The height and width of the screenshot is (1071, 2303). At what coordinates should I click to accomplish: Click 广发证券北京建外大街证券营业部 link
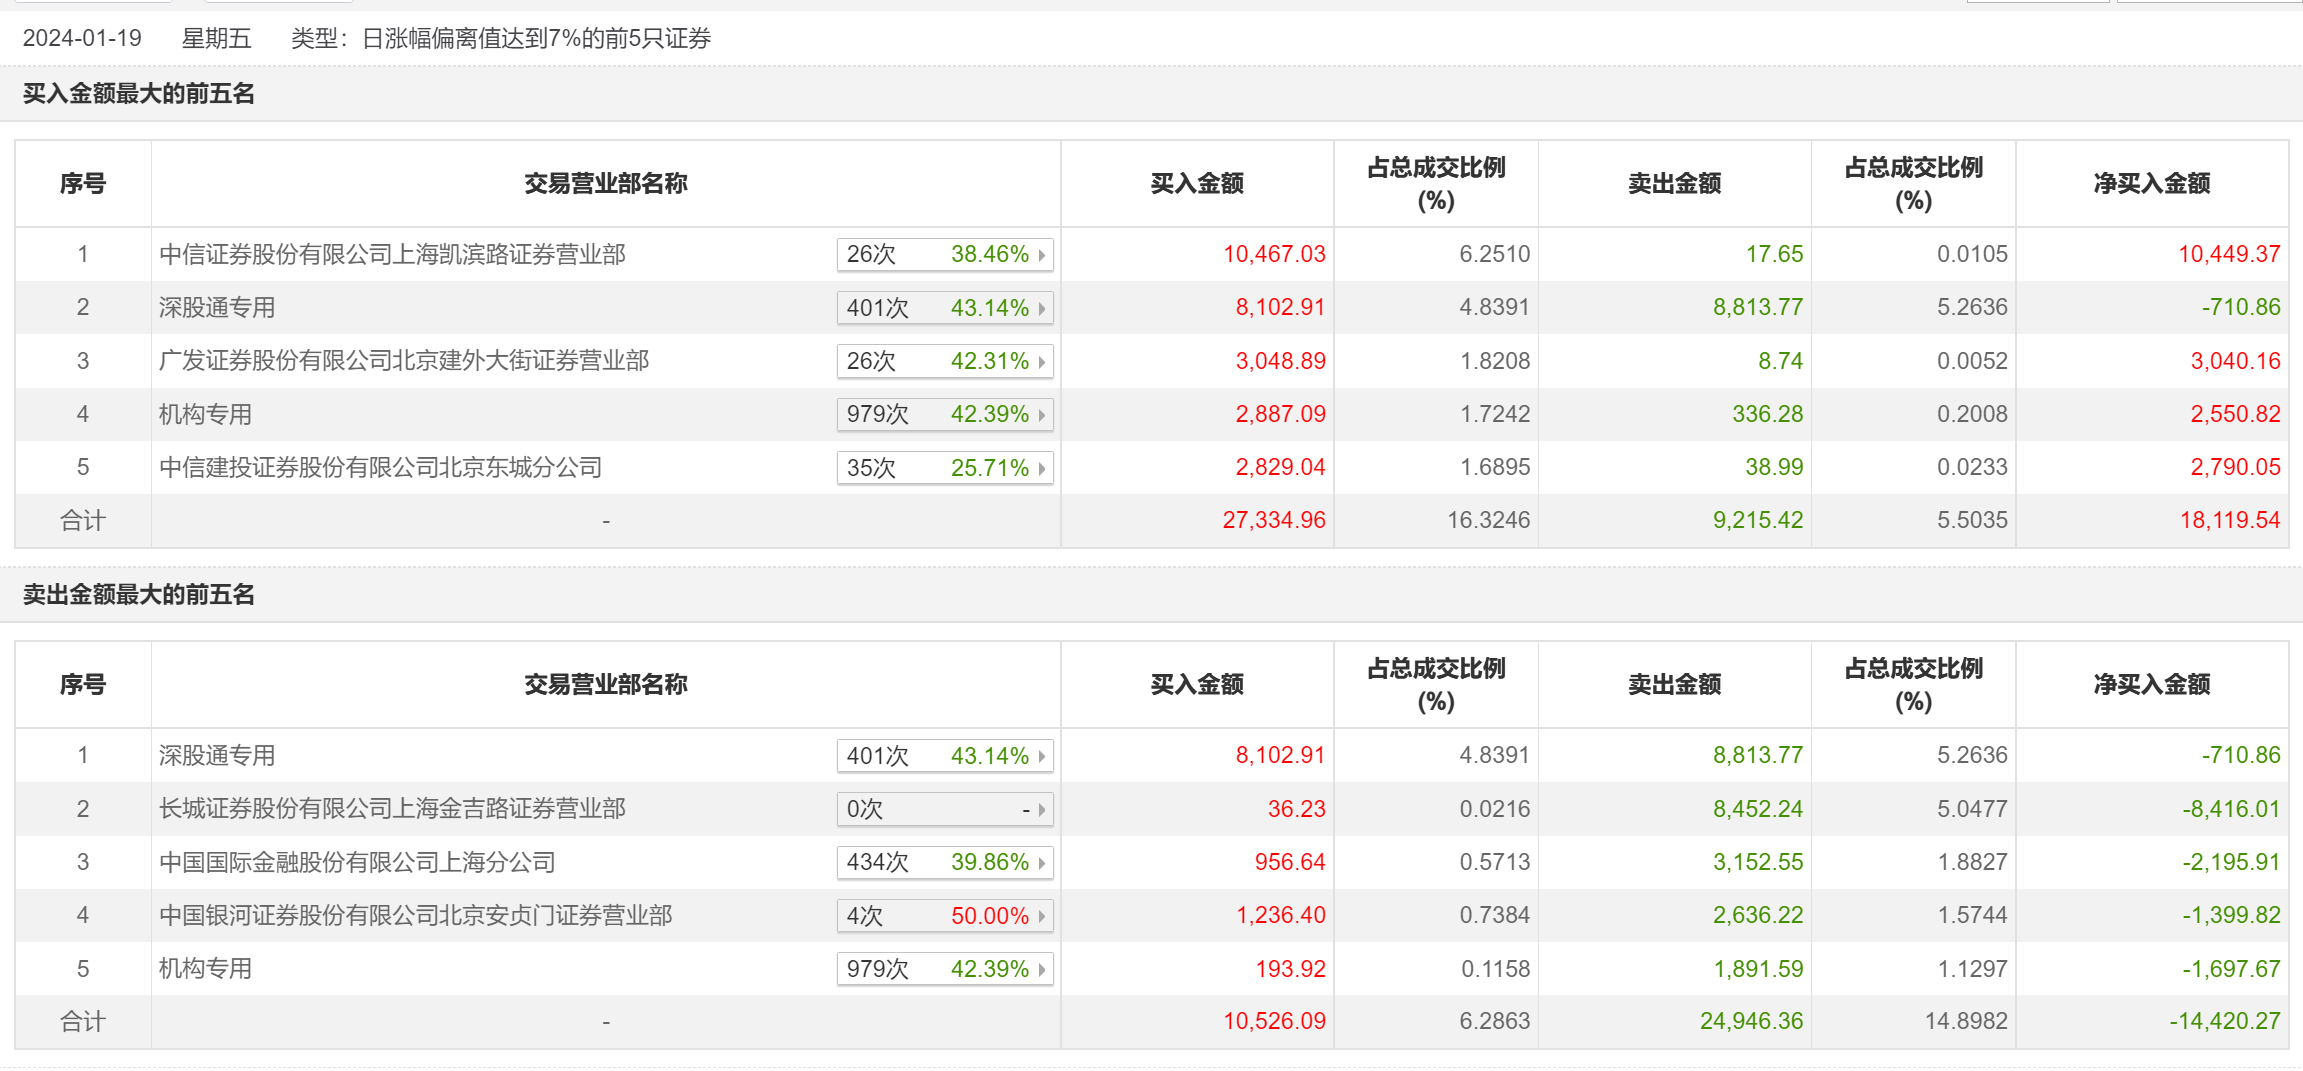click(404, 361)
